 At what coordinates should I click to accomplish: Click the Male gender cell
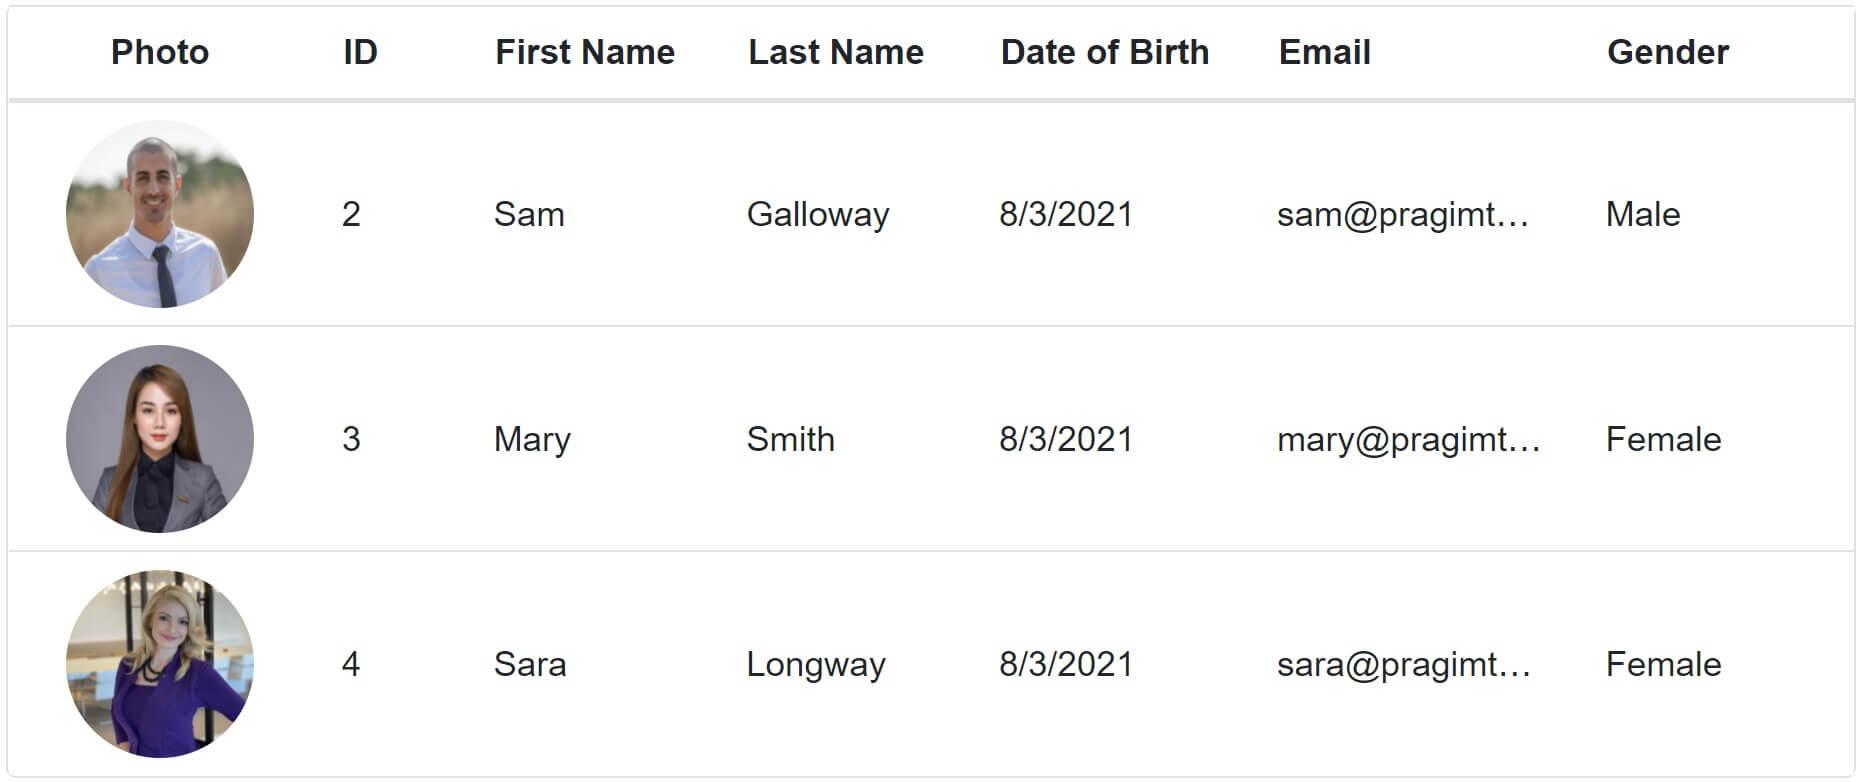[1643, 215]
